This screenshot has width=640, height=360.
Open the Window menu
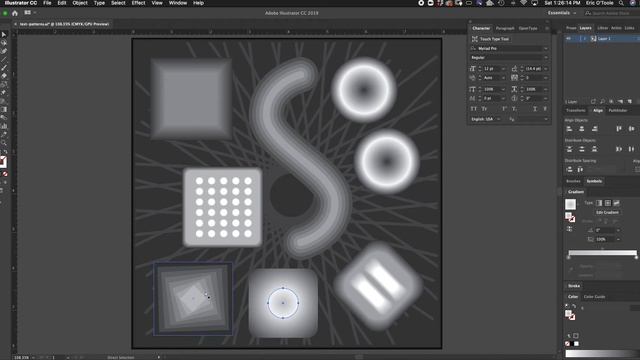click(178, 3)
